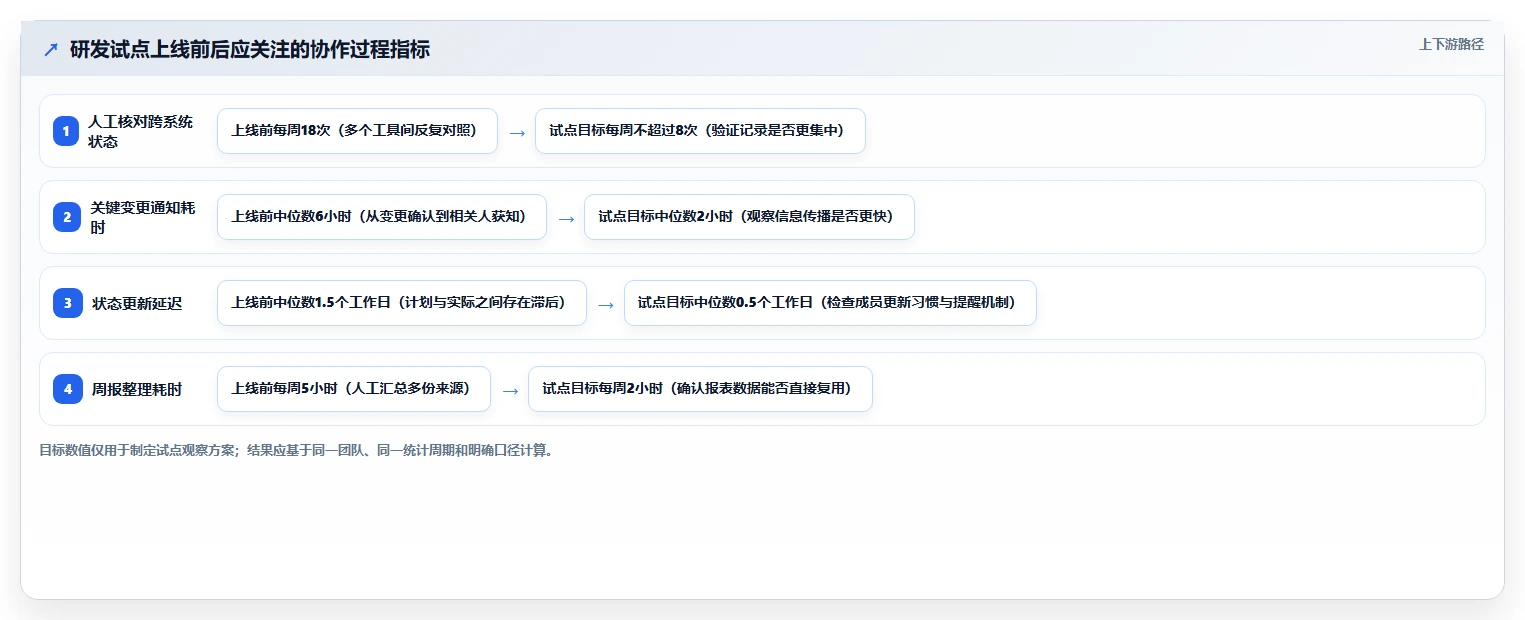Click arrow between chips in 人工核对跨系统状态 row
Image resolution: width=1525 pixels, height=620 pixels.
[516, 132]
